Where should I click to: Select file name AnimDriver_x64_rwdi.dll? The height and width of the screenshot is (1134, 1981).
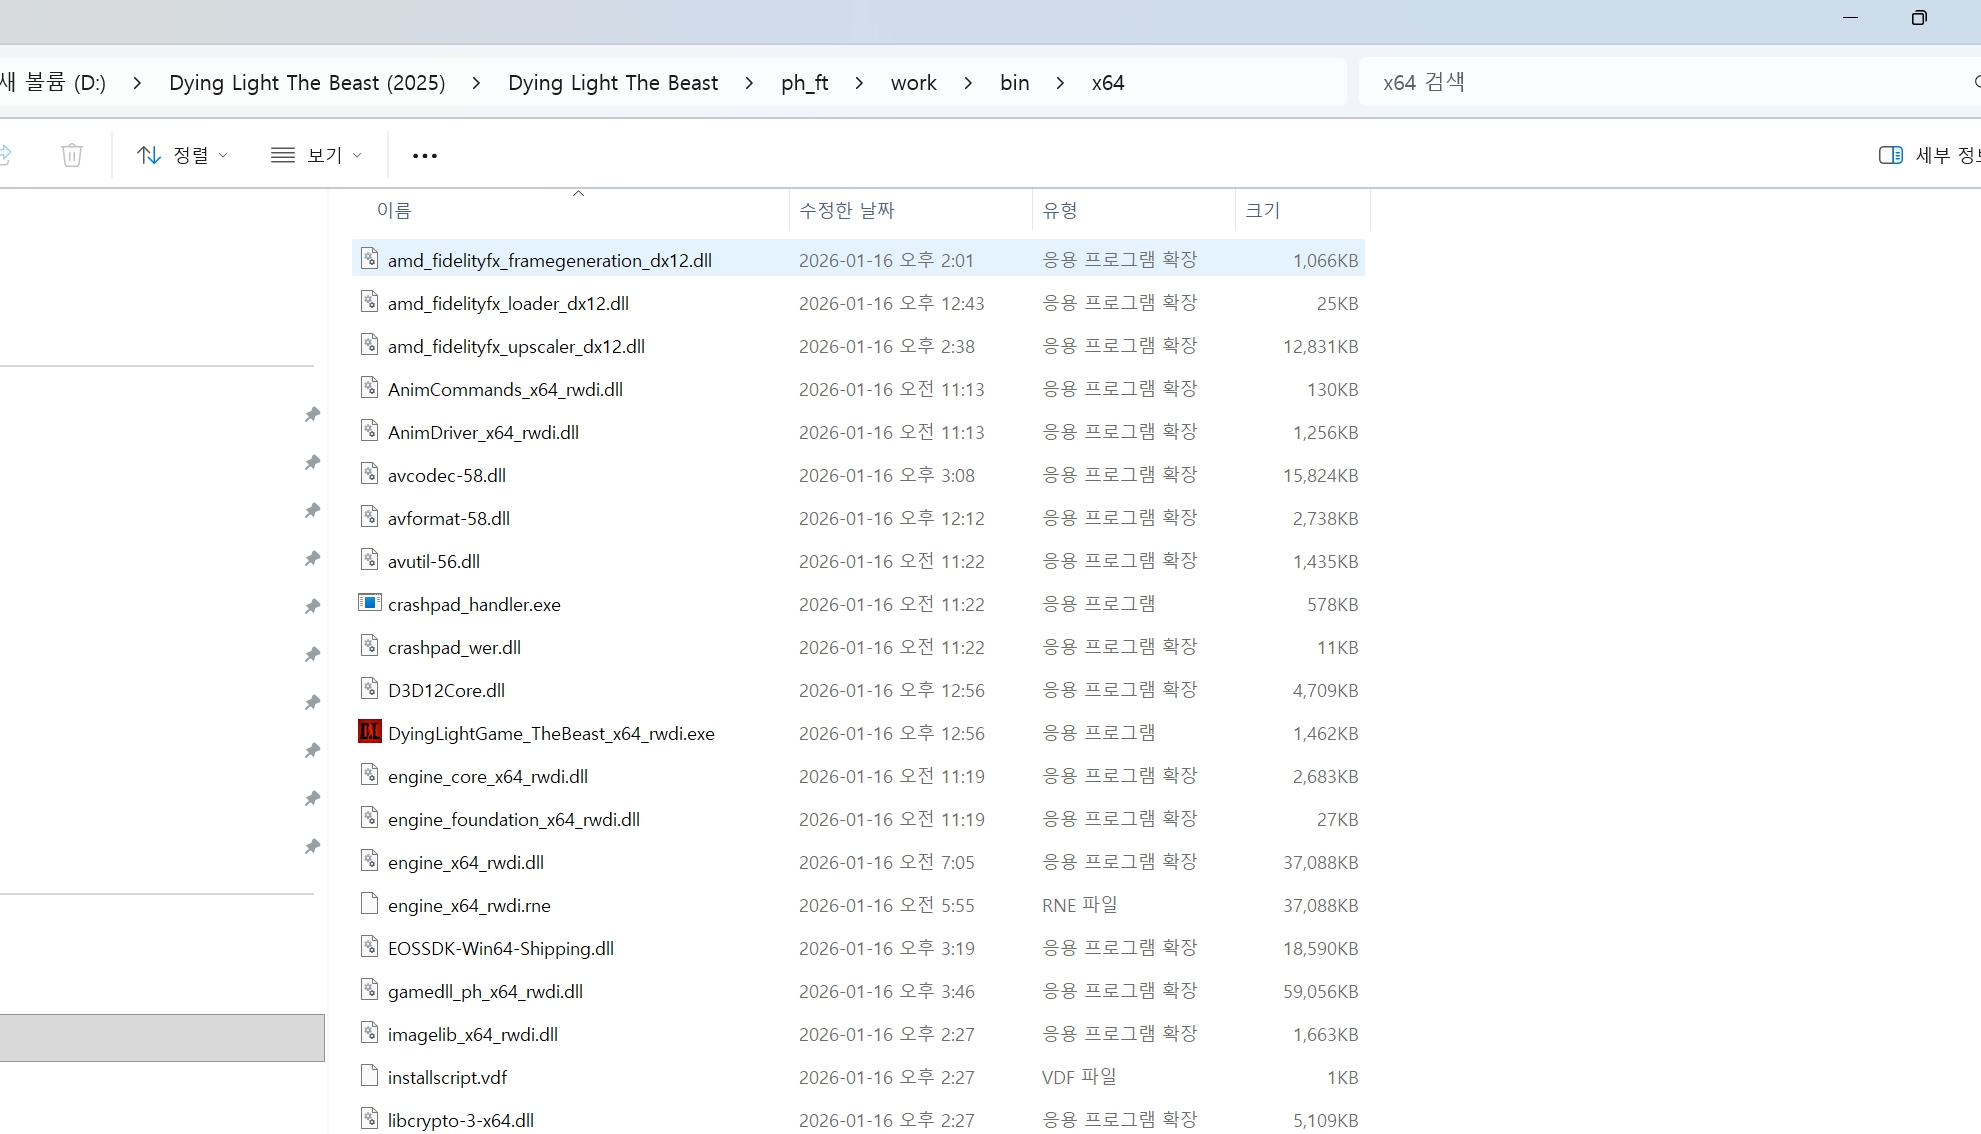coord(483,433)
